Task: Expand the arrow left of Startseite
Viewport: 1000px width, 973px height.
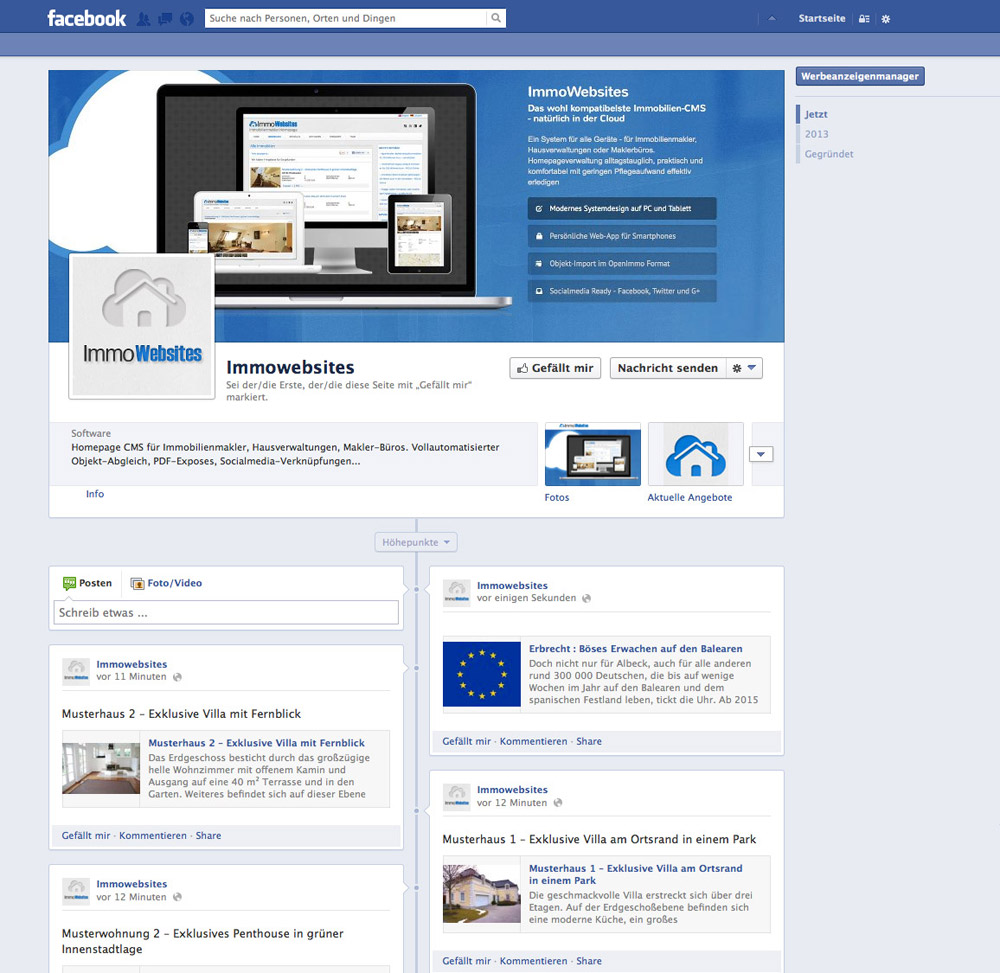Action: [772, 18]
